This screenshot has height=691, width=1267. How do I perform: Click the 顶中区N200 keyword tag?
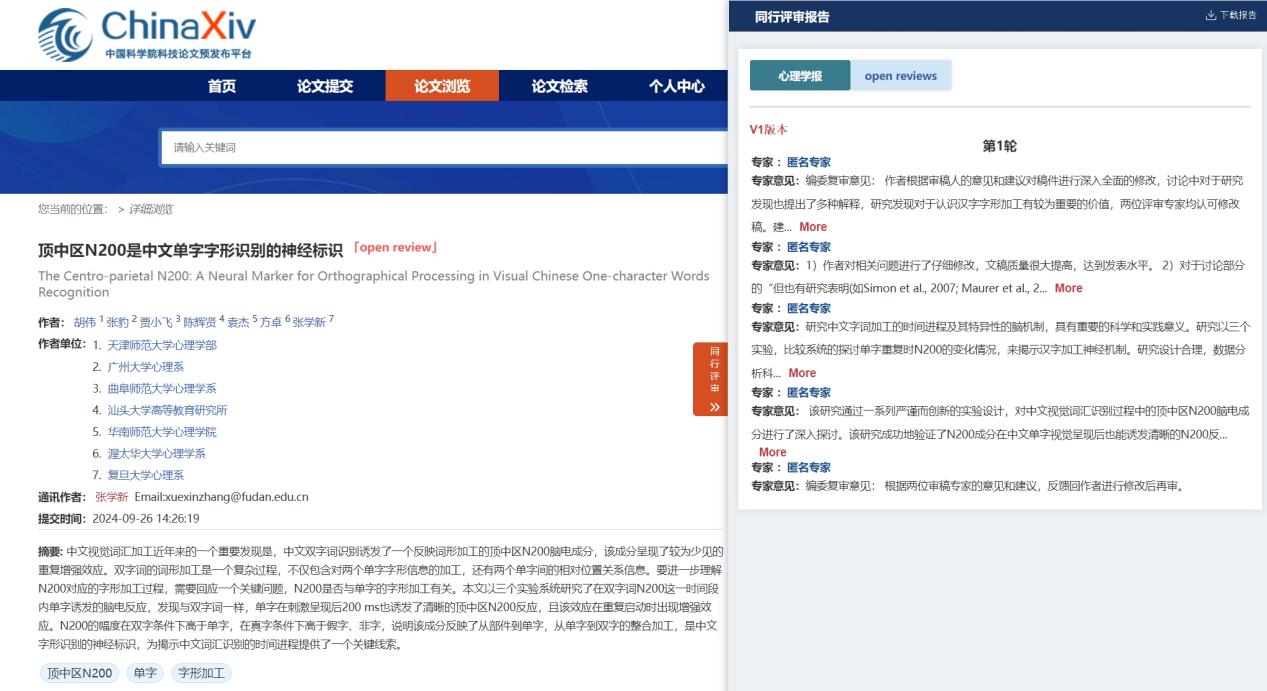pyautogui.click(x=80, y=673)
